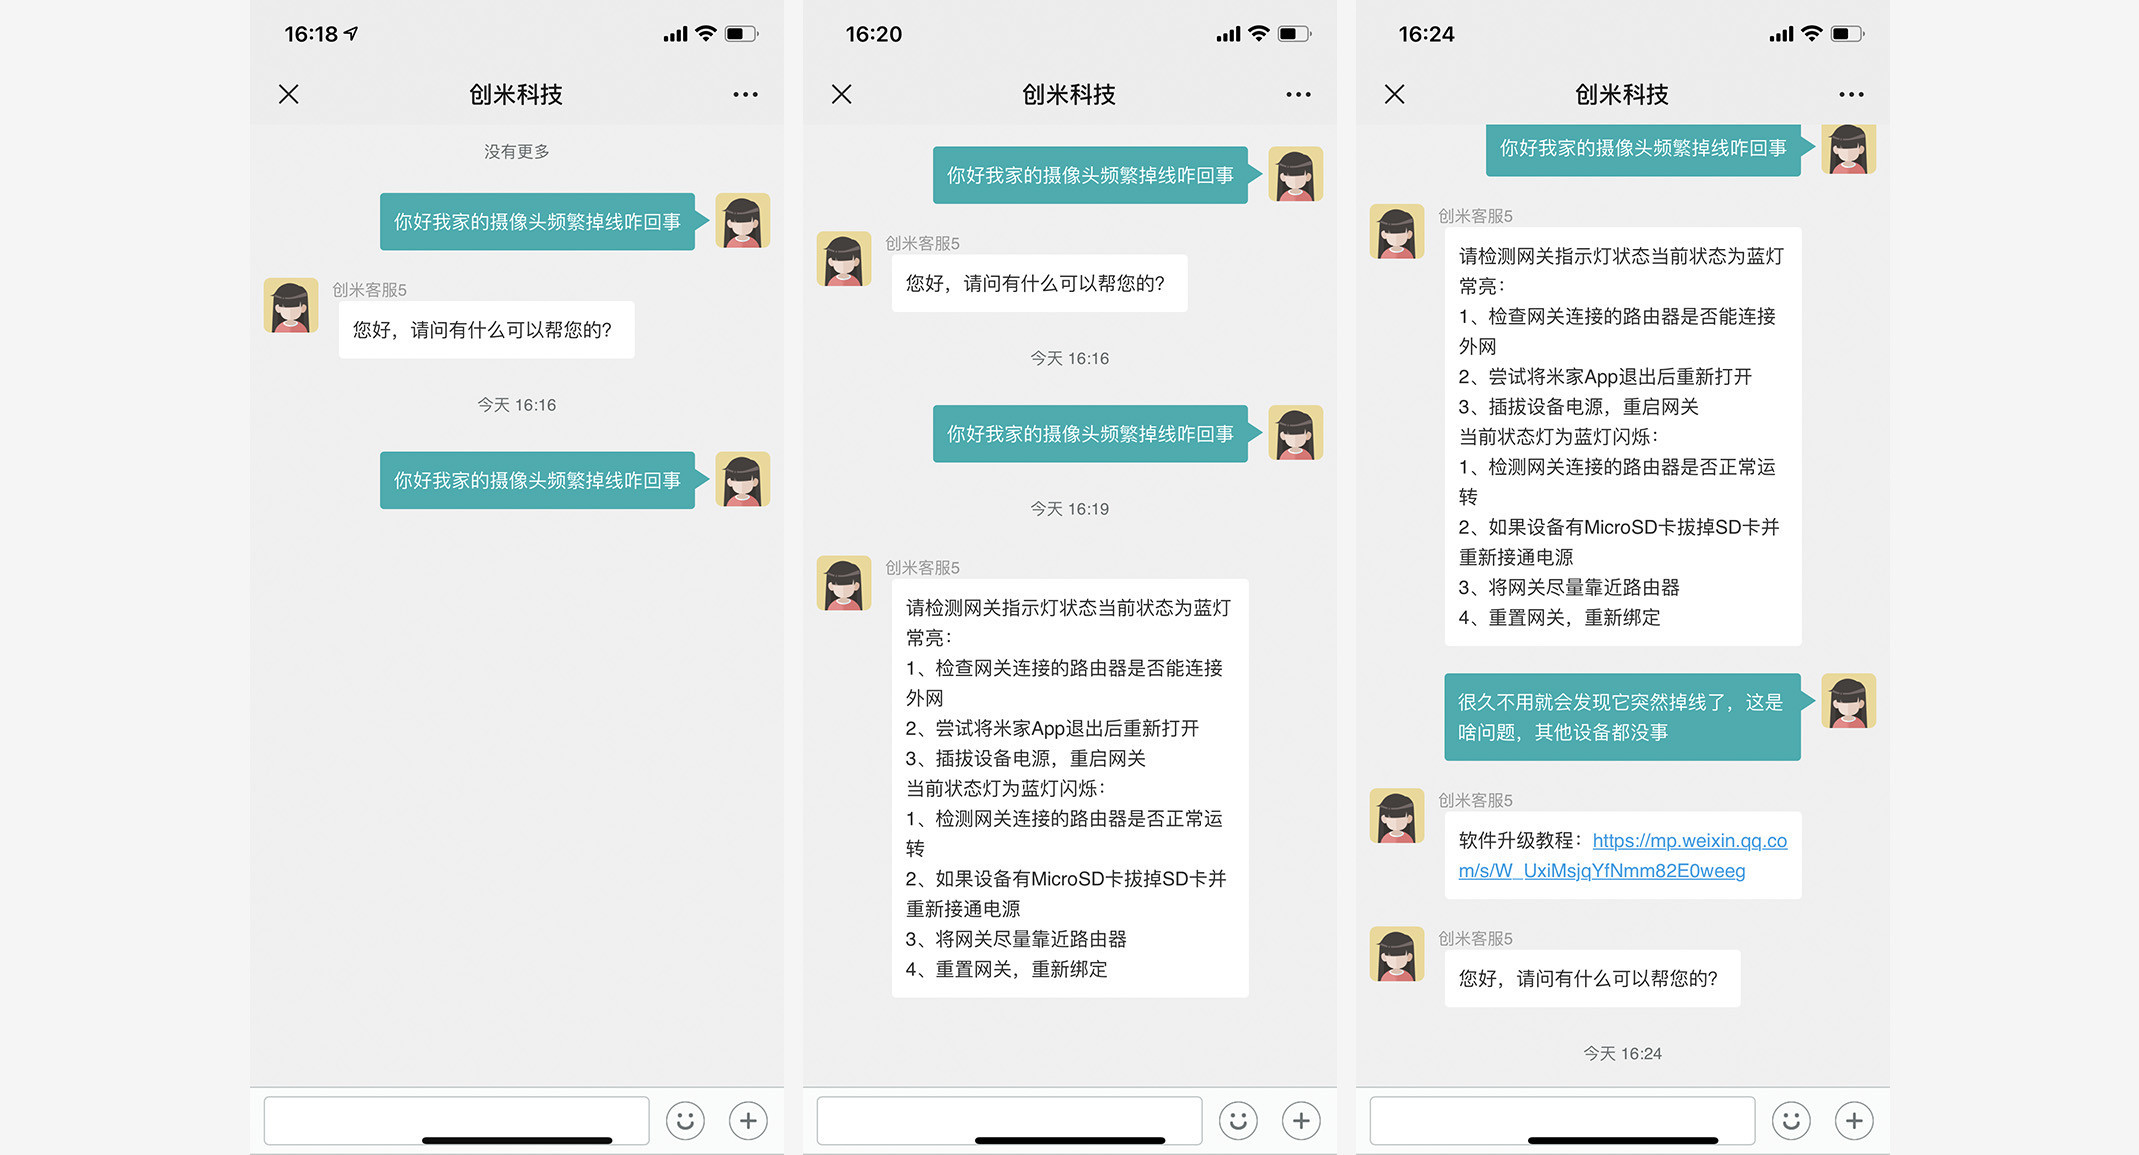Screen dimensions: 2139x1155
Task: Open emoji picker in the 16:18 screen
Action: 685,1121
